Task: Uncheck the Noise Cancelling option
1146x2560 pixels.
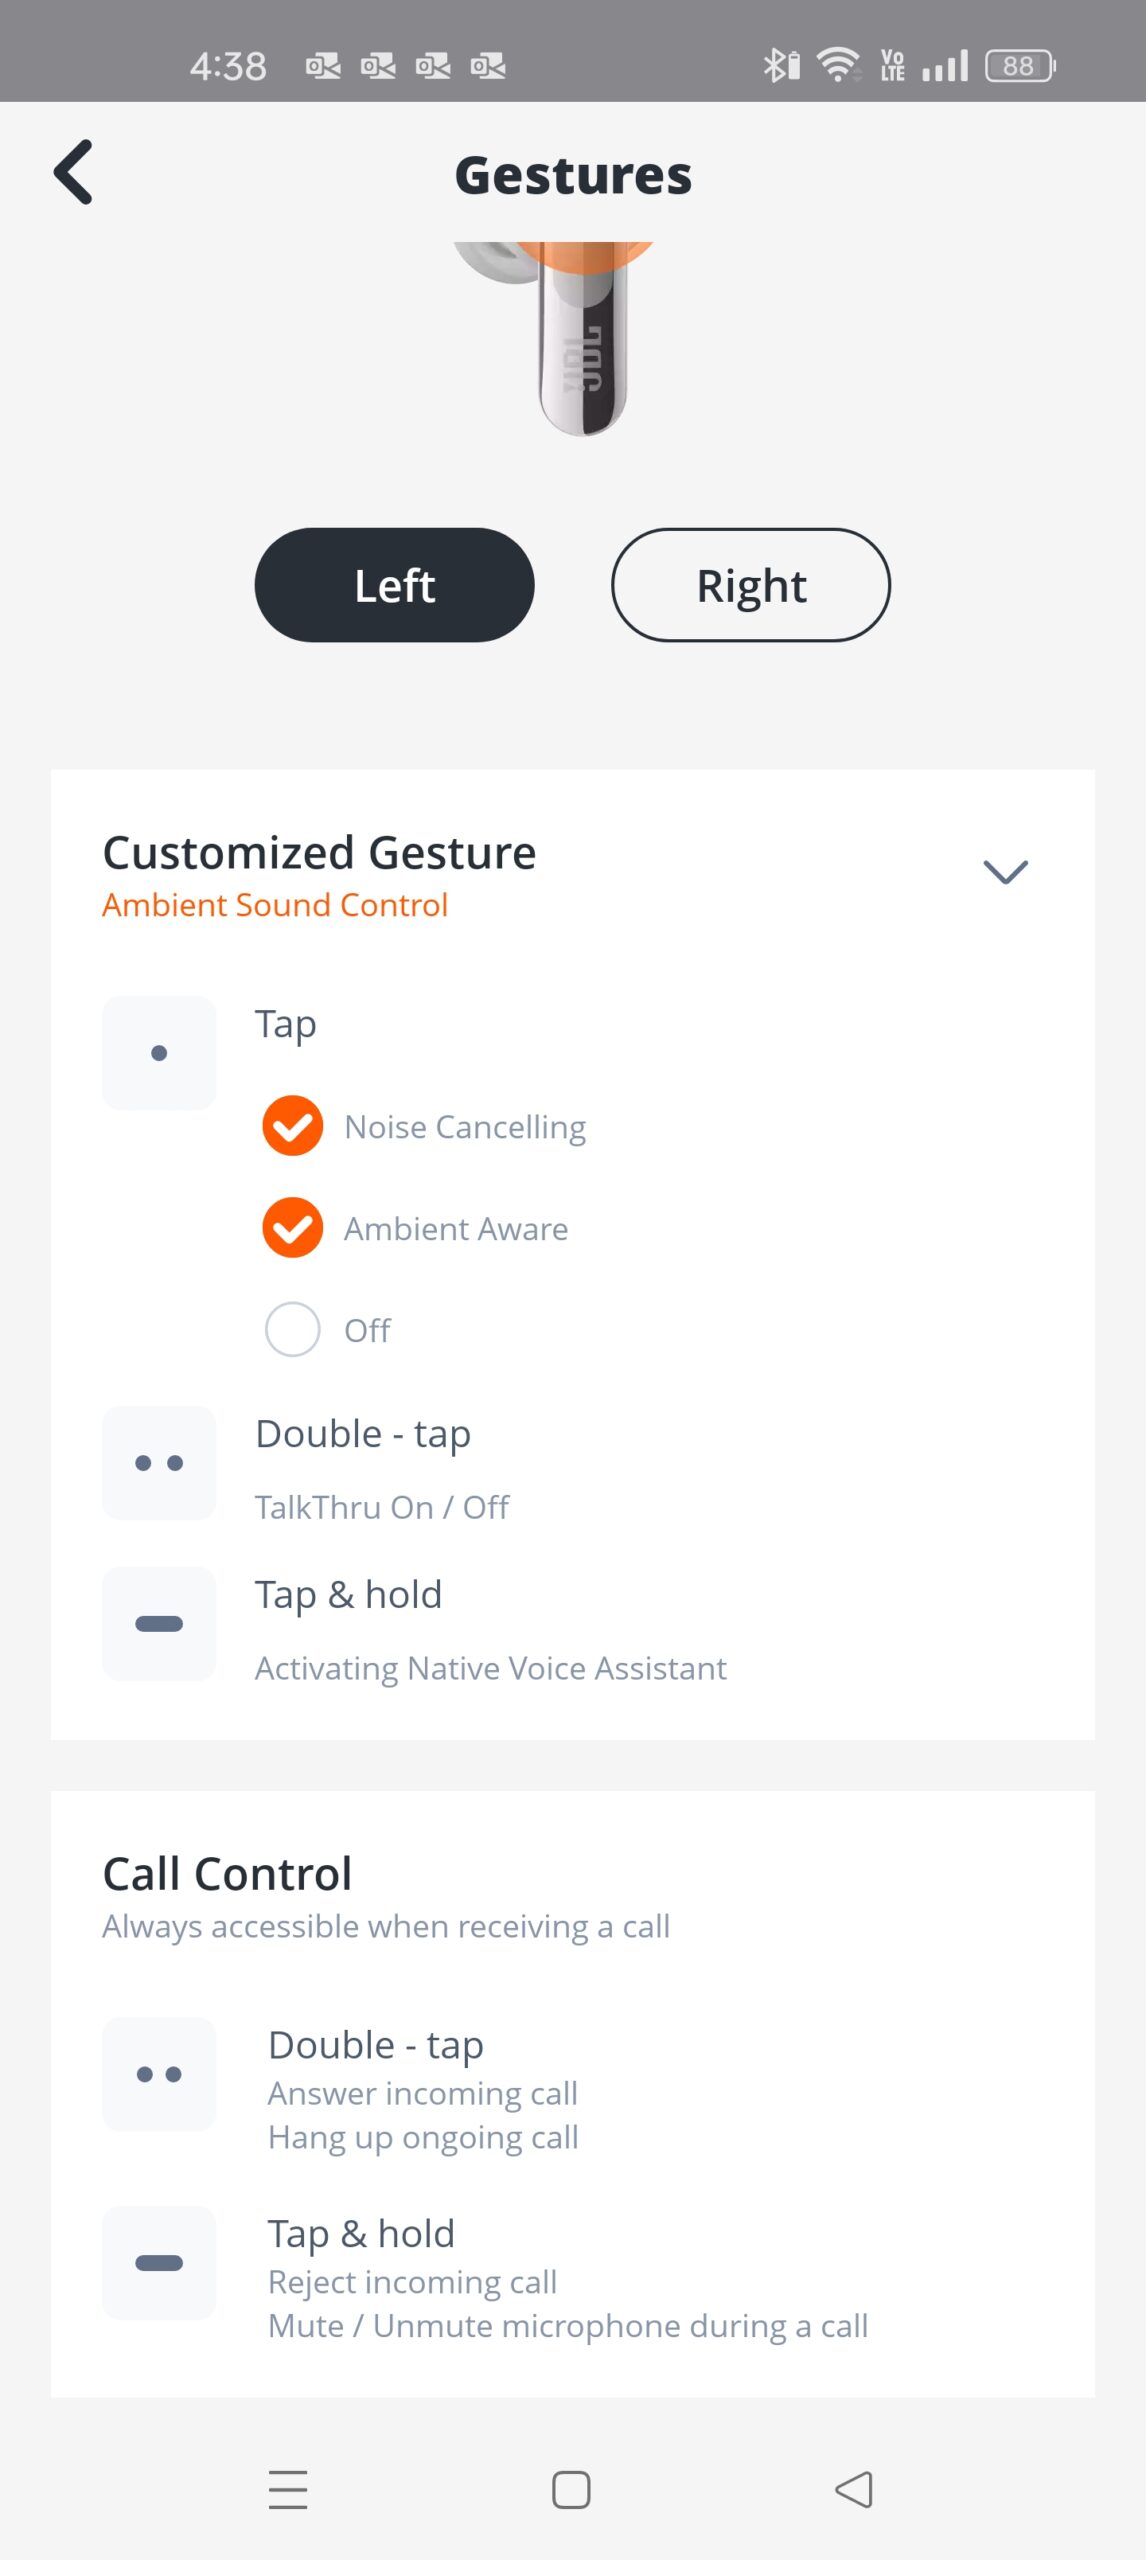Action: click(292, 1126)
